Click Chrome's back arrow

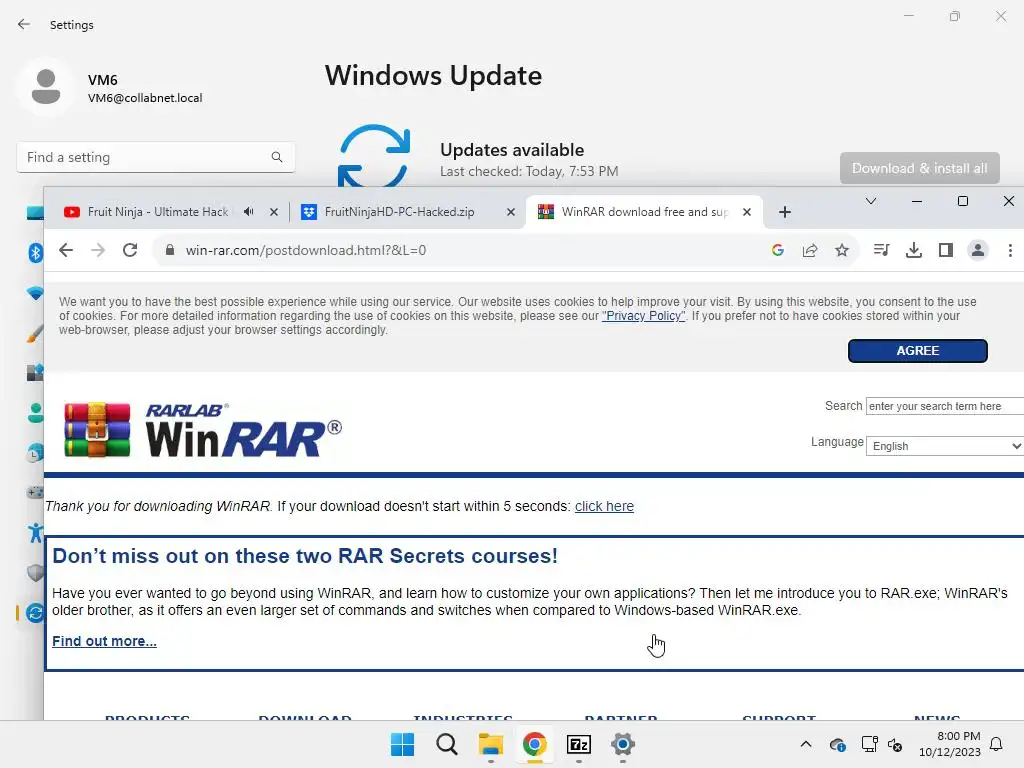pos(66,250)
